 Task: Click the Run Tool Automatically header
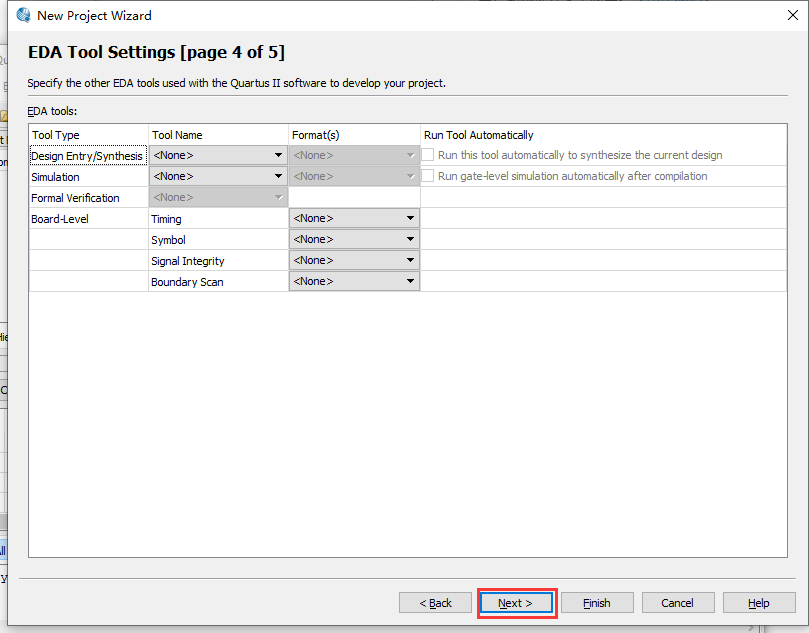(604, 135)
